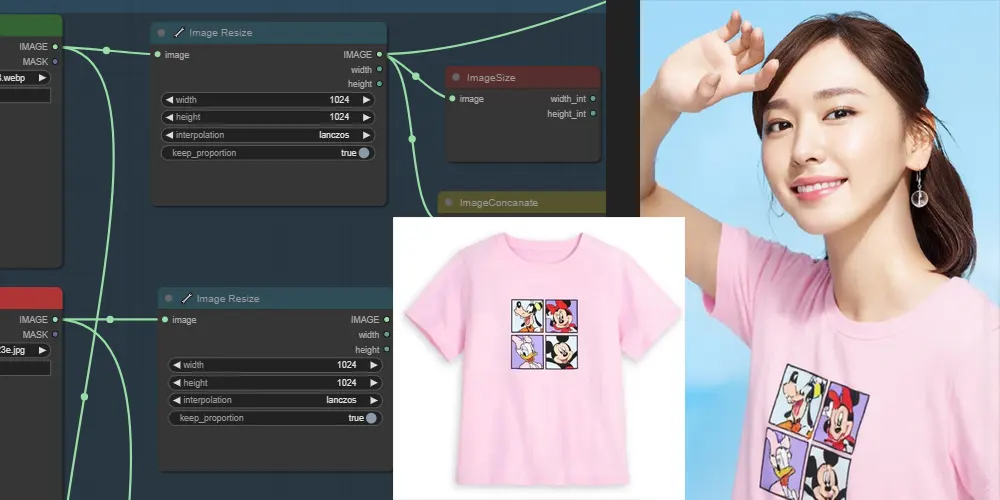Click height output socket of bottom Image Resize
The height and width of the screenshot is (500, 1000).
(x=386, y=349)
